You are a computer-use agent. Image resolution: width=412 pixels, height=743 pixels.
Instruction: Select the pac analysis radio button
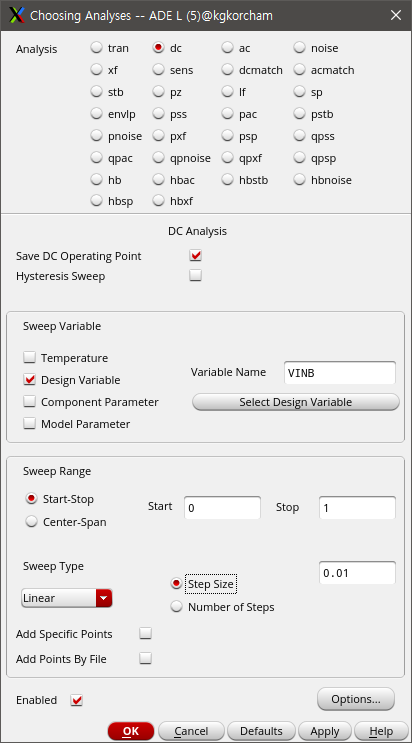[x=228, y=114]
